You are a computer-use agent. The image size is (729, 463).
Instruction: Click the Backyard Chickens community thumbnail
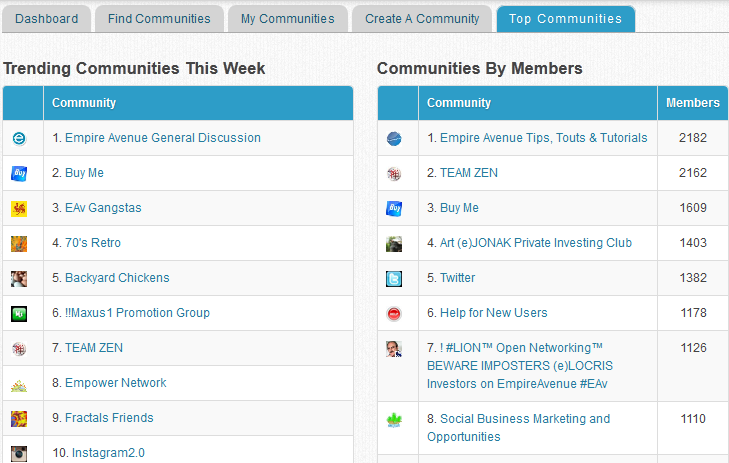pos(19,278)
